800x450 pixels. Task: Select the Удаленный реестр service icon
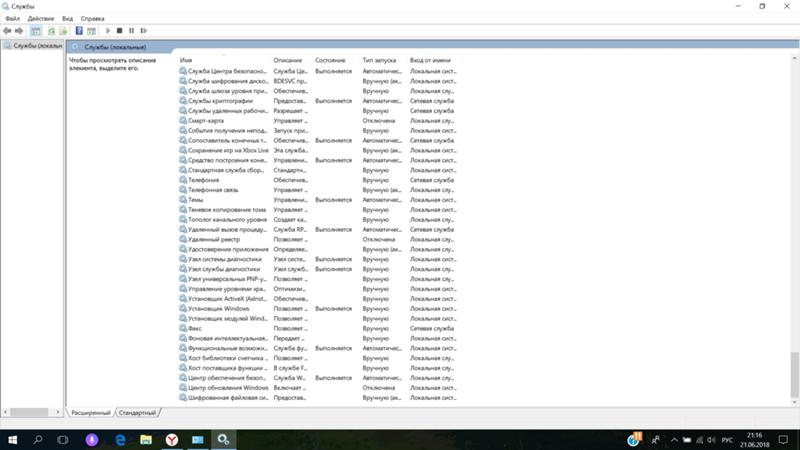(183, 239)
